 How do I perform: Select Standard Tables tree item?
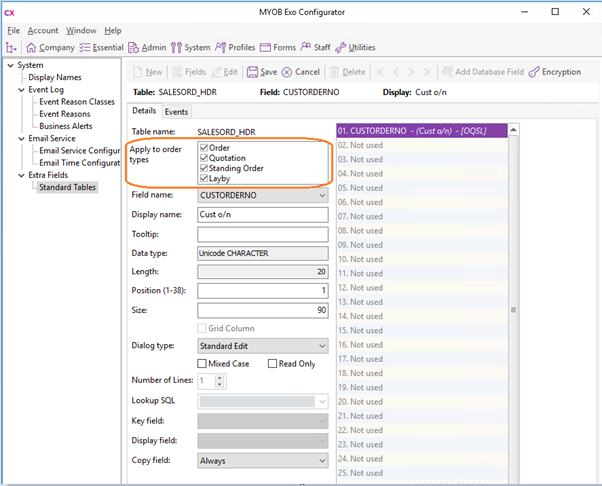pos(67,187)
